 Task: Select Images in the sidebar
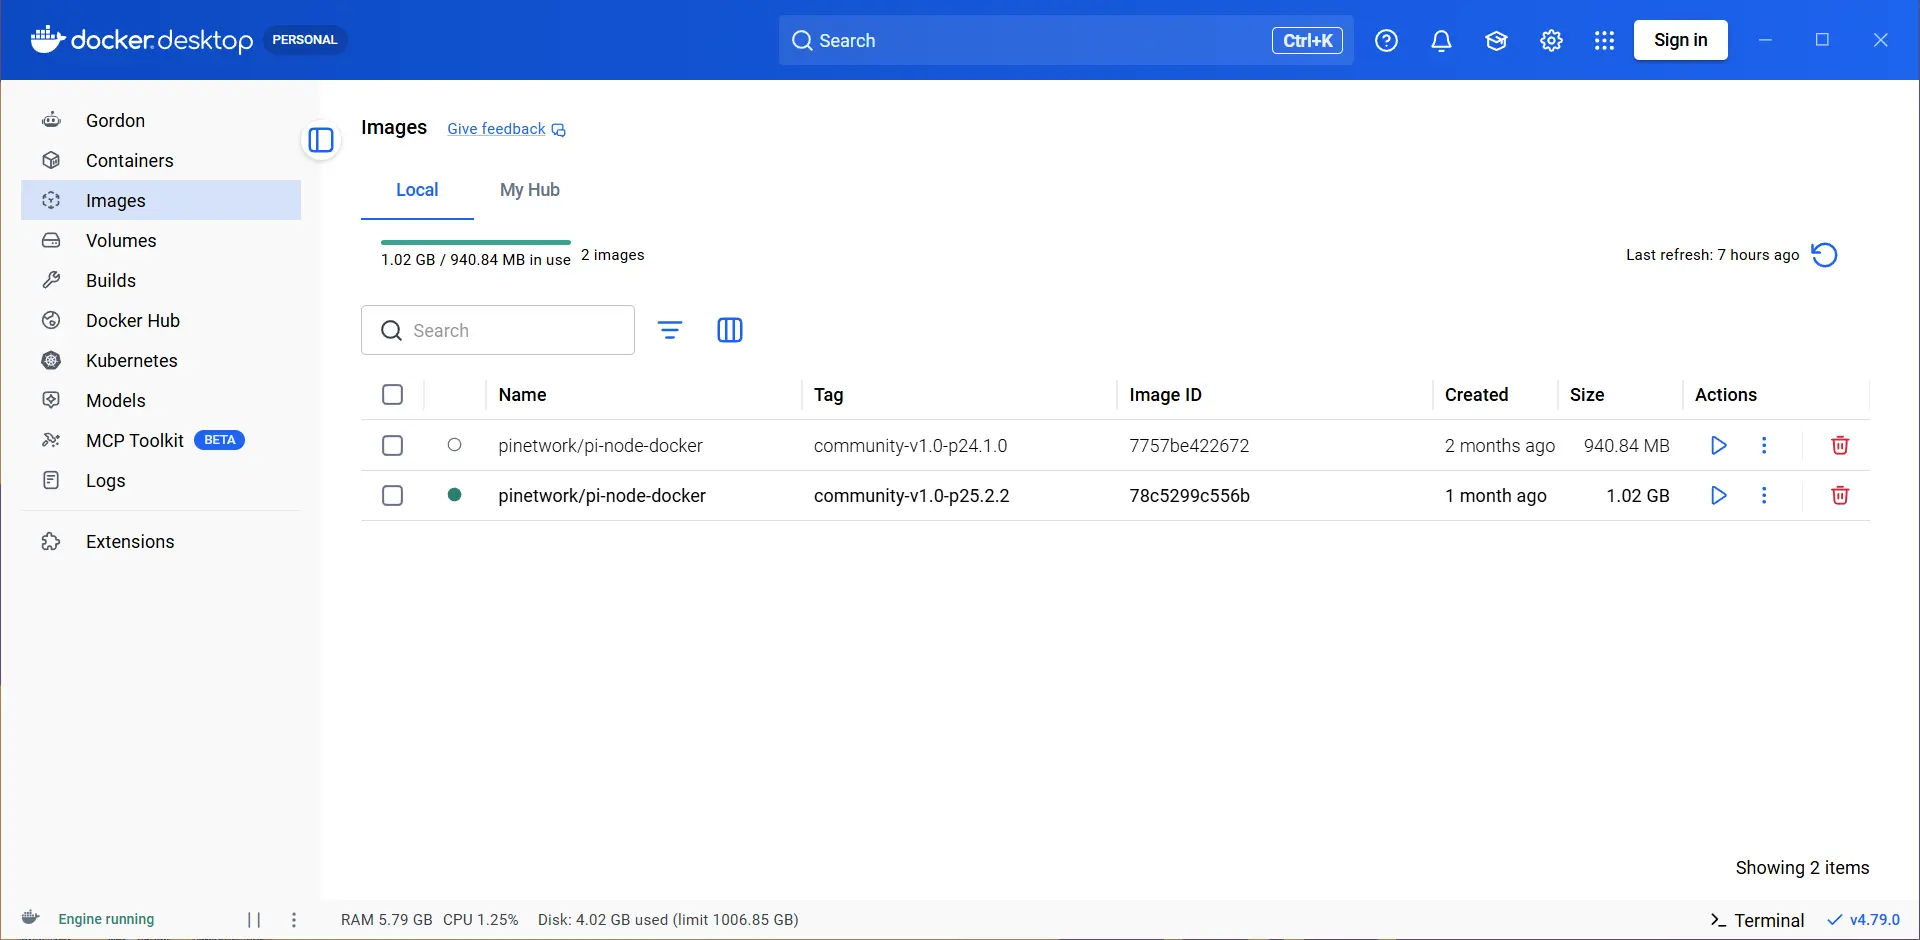tap(160, 200)
